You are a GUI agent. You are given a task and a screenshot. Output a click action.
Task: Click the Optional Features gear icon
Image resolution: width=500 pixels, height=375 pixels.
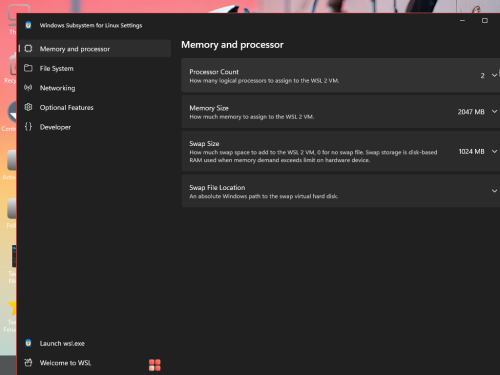pyautogui.click(x=28, y=107)
